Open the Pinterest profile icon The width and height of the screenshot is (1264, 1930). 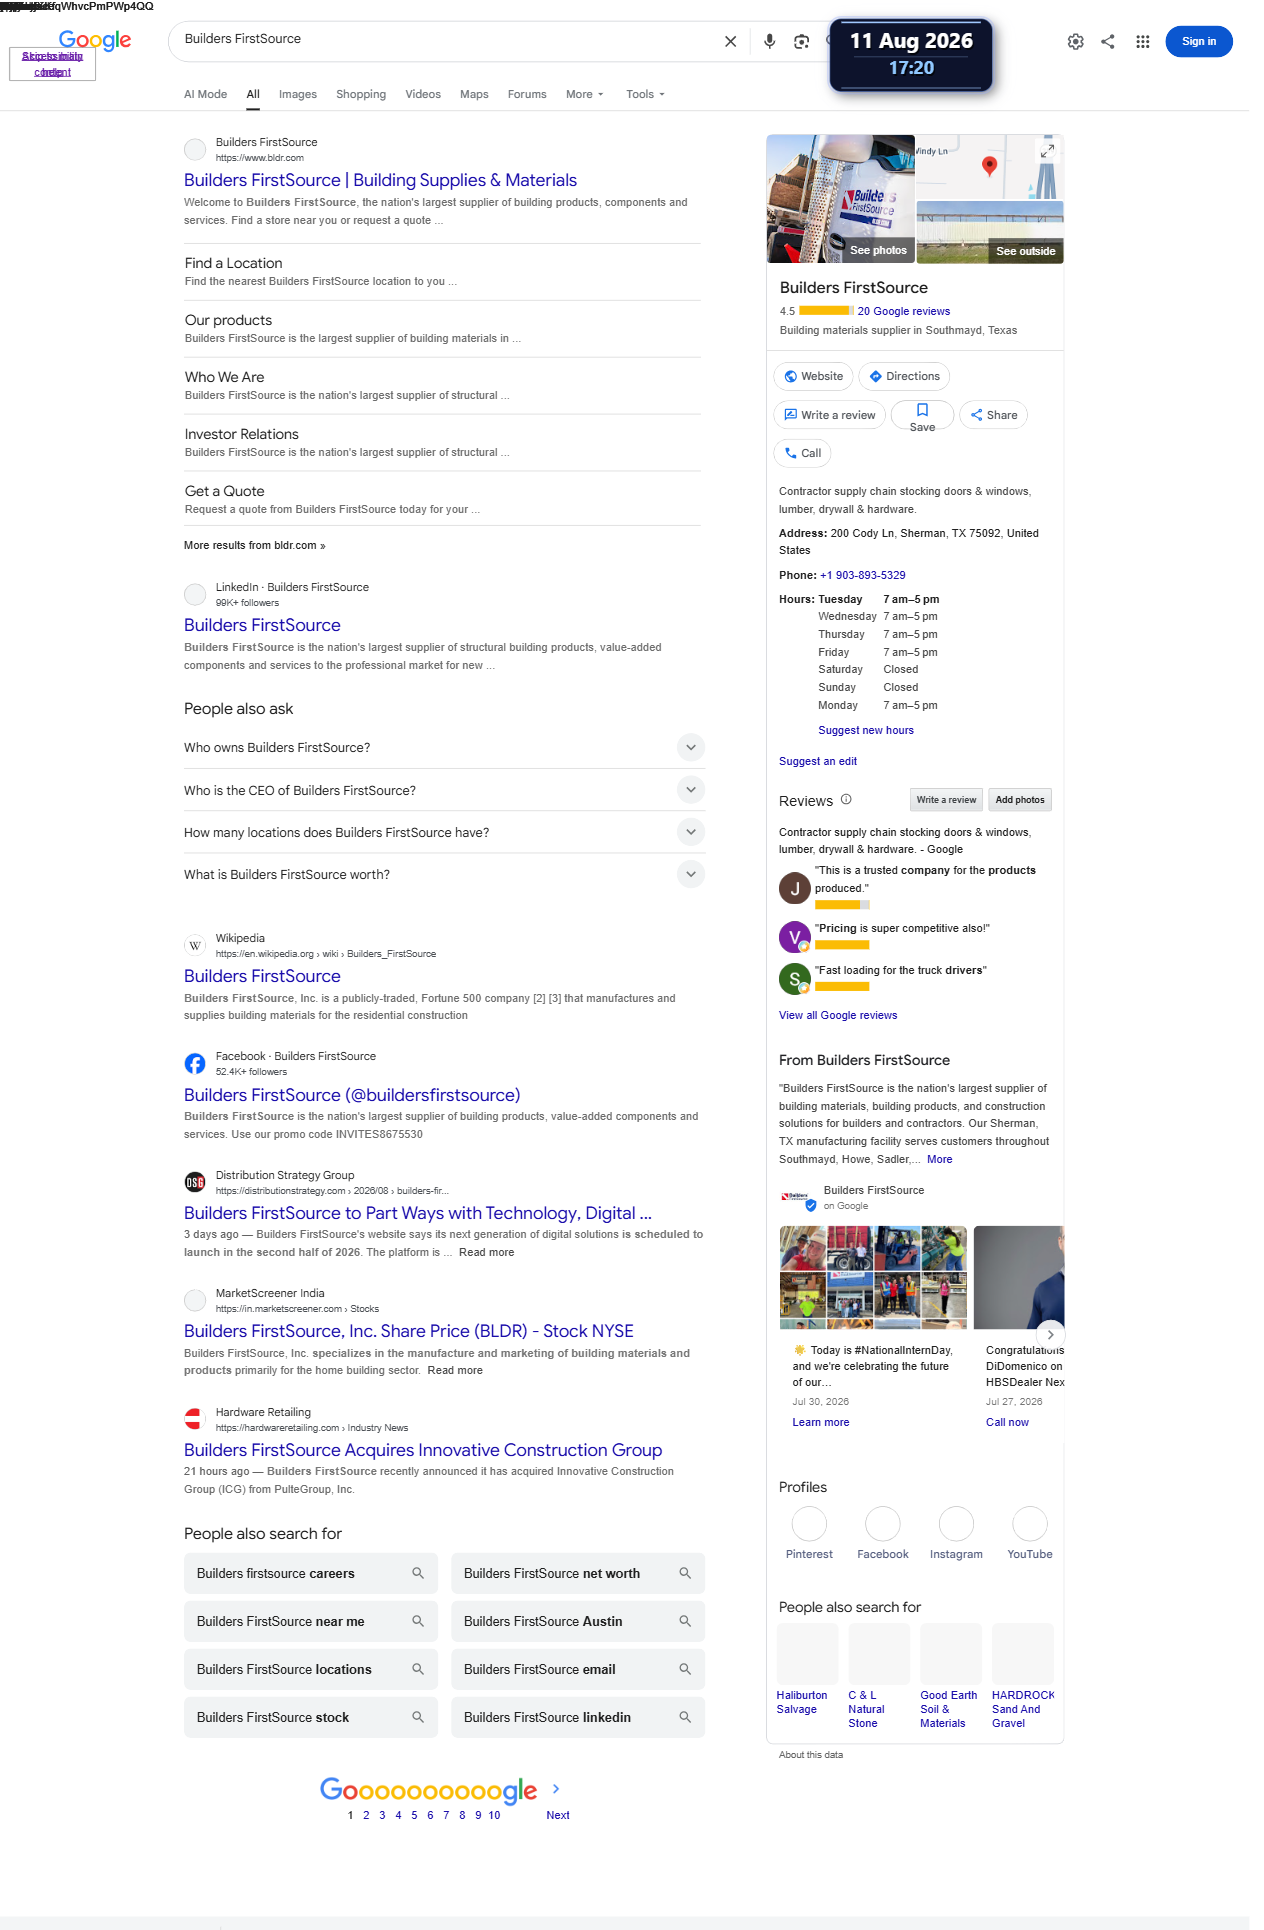pos(809,1524)
